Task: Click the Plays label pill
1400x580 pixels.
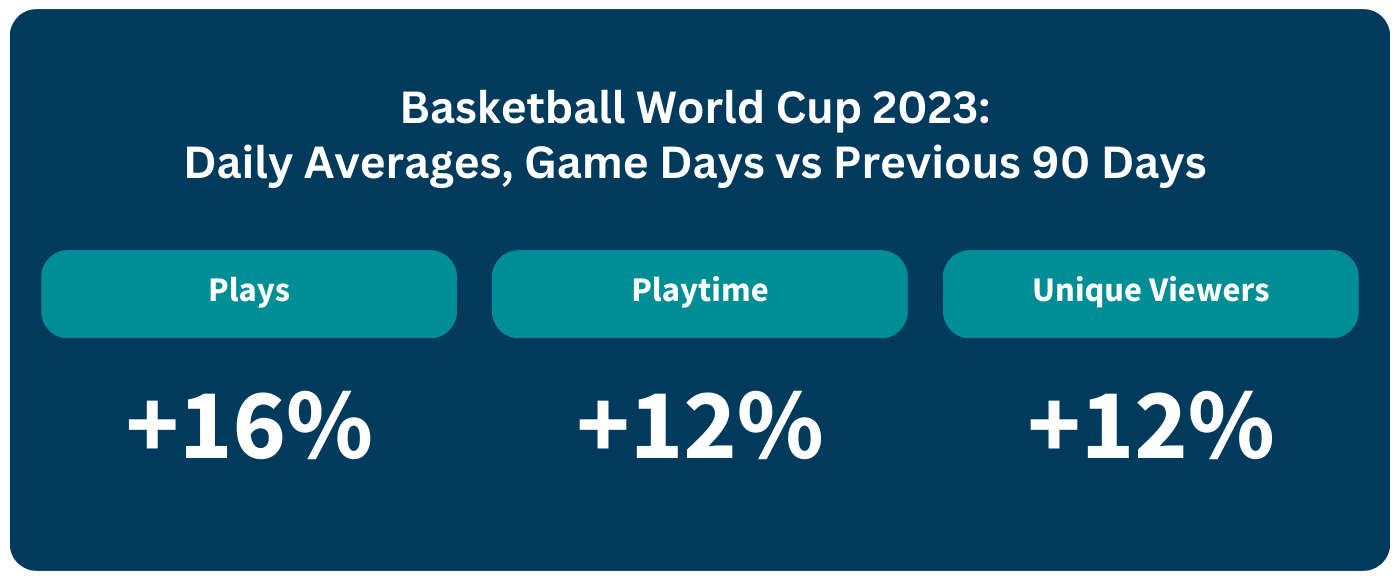Action: [249, 293]
